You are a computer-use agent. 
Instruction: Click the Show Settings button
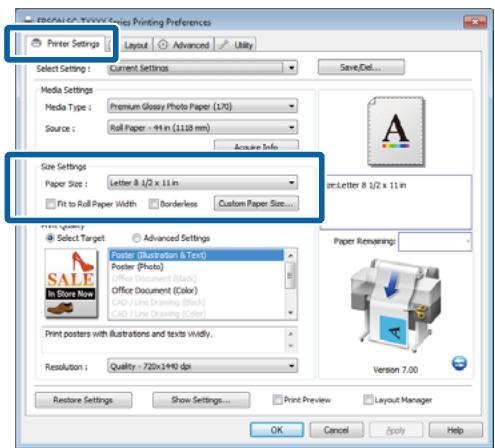(201, 400)
